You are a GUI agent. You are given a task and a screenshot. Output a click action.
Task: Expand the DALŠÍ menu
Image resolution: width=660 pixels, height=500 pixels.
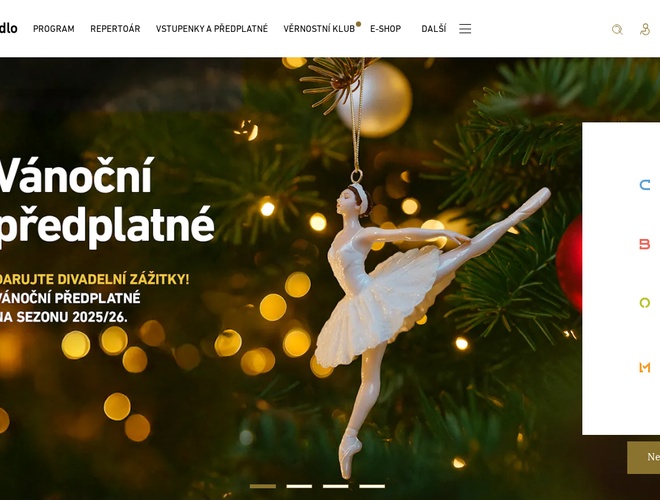coord(434,29)
